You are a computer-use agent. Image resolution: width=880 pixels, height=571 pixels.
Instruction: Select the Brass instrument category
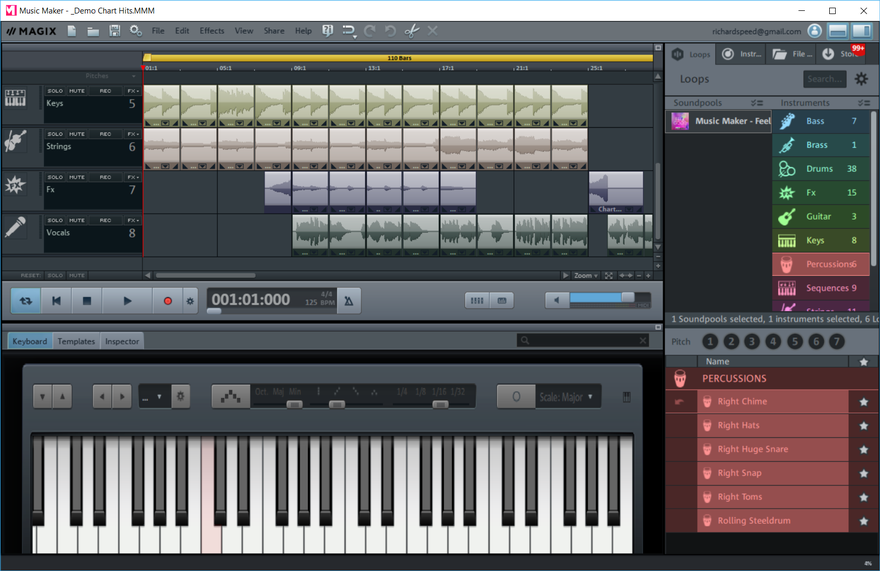point(821,145)
